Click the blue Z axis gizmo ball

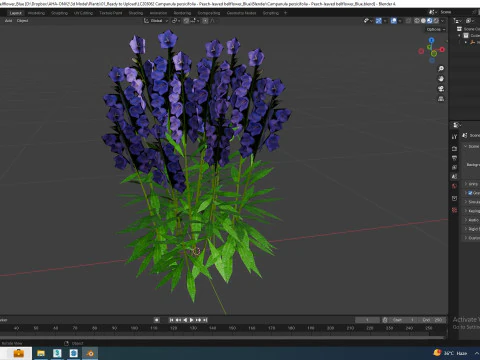[x=432, y=40]
